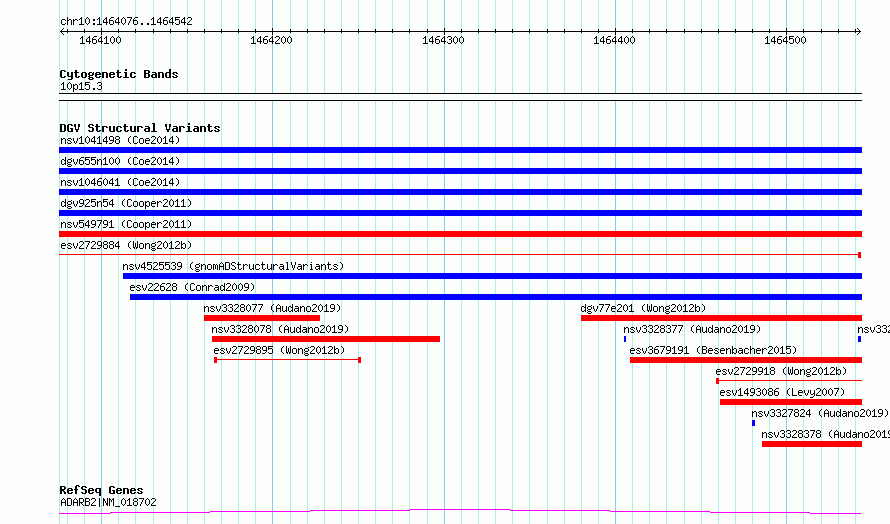Click the blue bar under nsv1041498

460,150
